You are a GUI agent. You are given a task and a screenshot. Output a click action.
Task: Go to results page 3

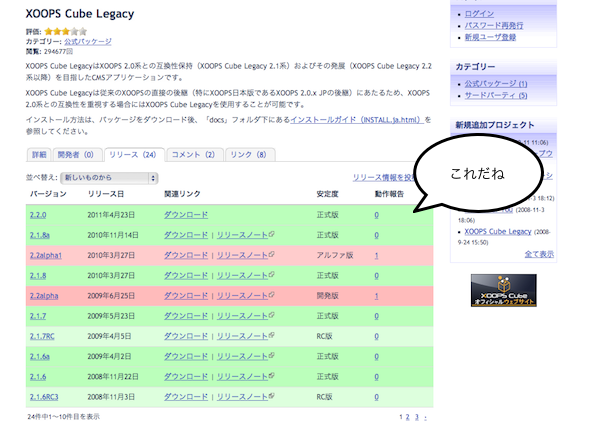pos(416,417)
